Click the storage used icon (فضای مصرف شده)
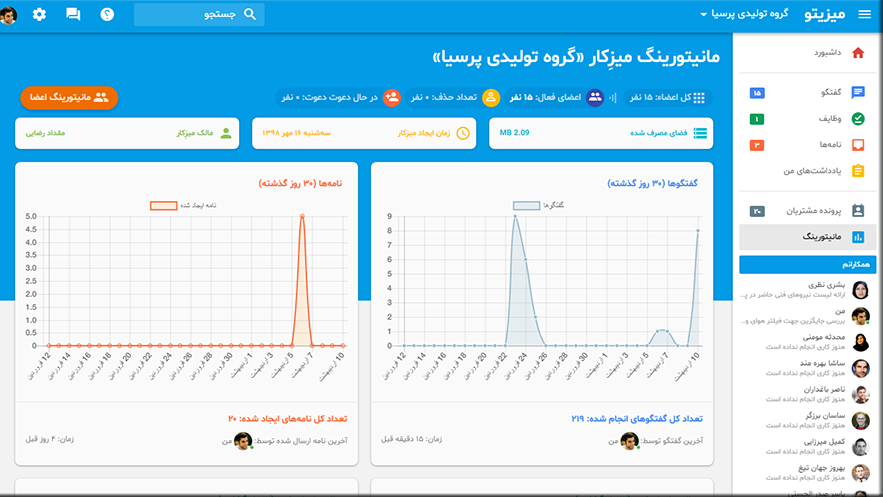Screen dimensions: 883x497 coord(700,133)
